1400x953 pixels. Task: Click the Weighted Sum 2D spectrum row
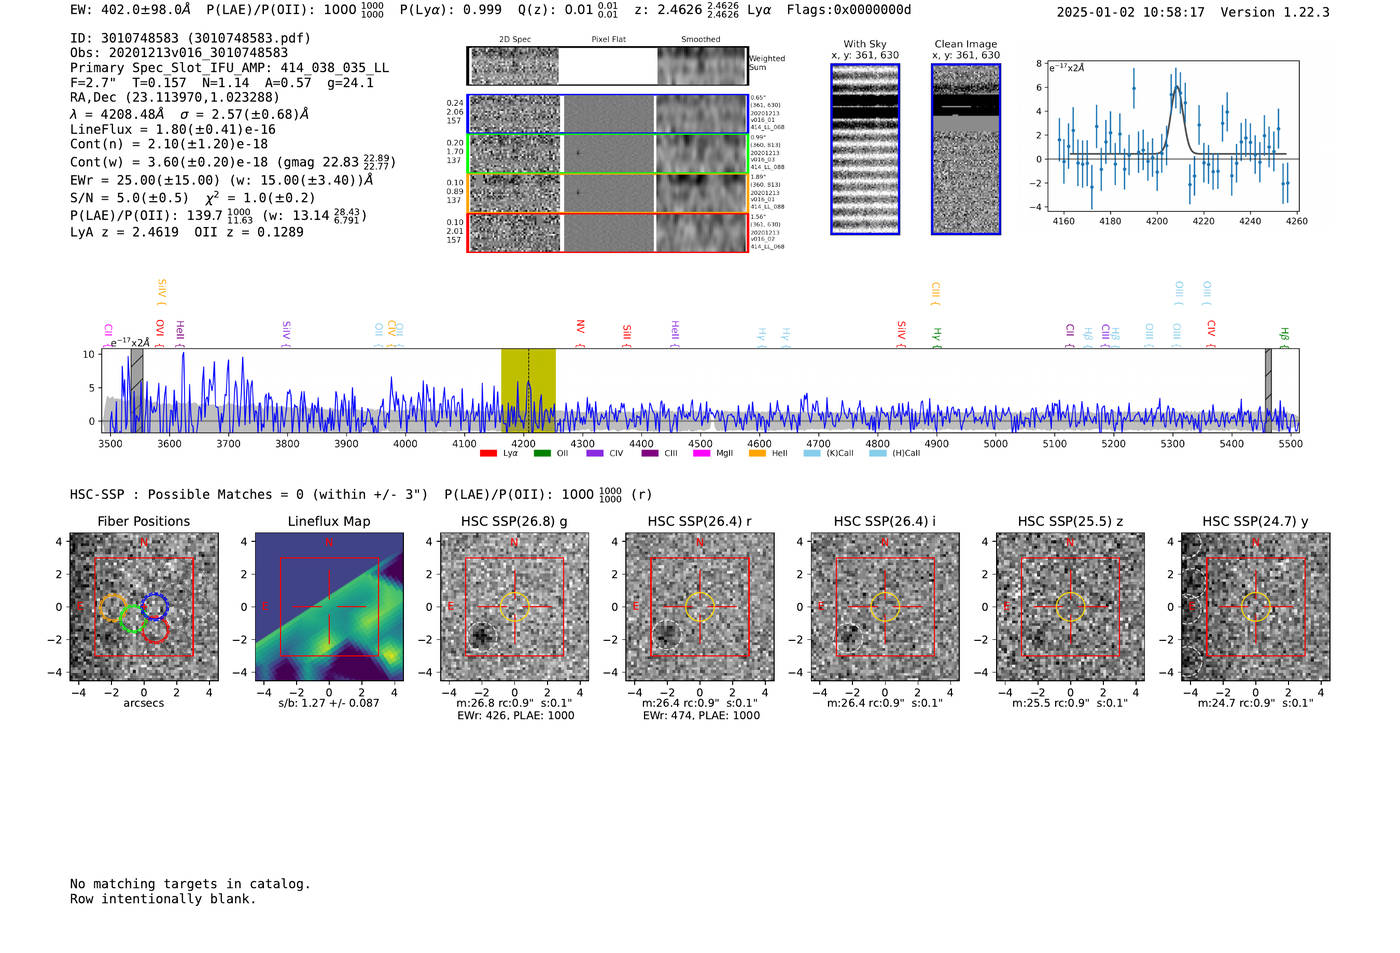pyautogui.click(x=607, y=66)
